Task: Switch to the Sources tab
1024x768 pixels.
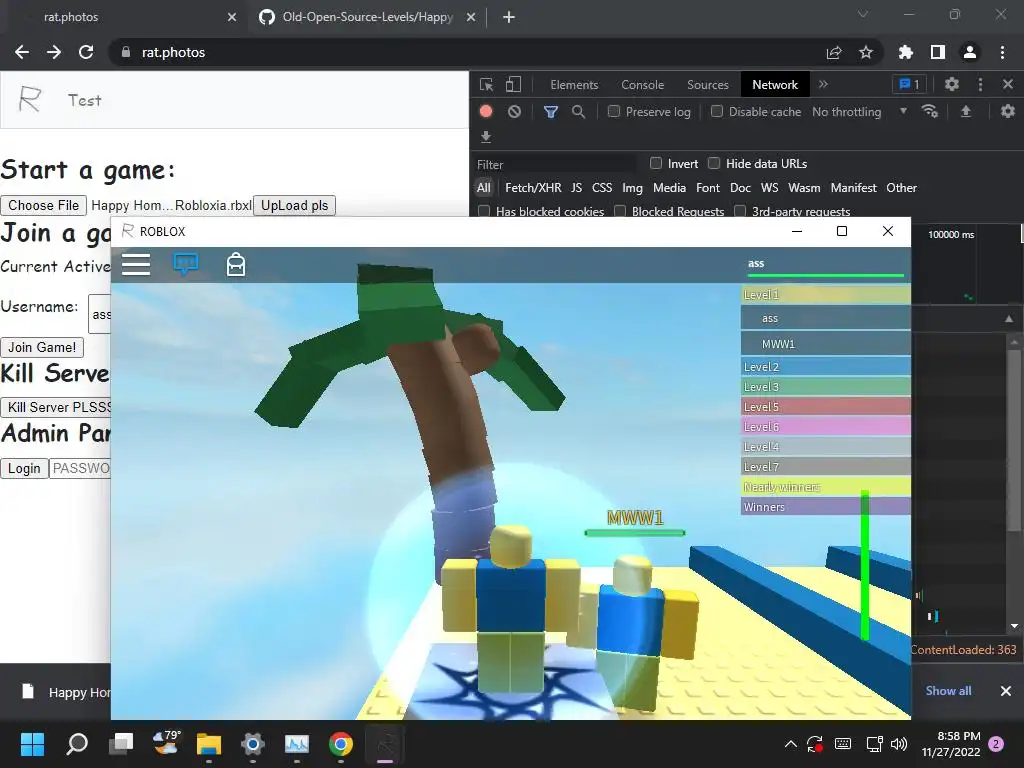Action: (707, 85)
